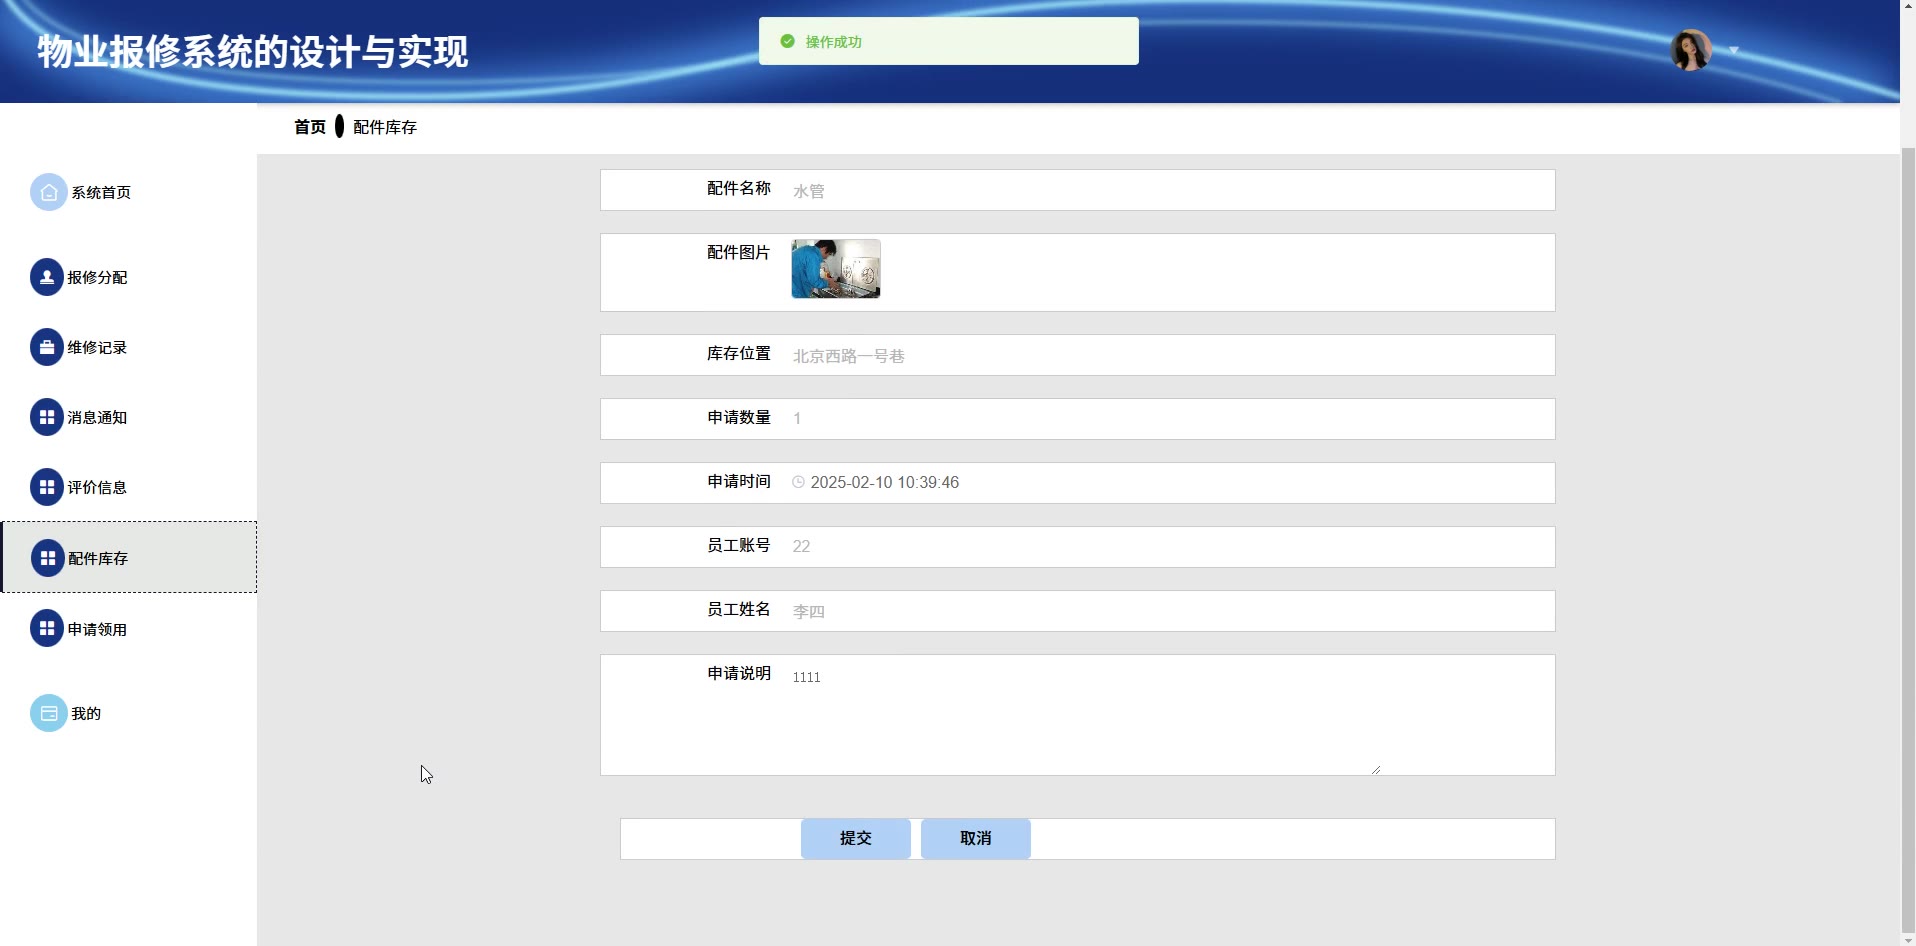The image size is (1916, 946).
Task: Go to 首页 via breadcrumb
Action: point(310,127)
